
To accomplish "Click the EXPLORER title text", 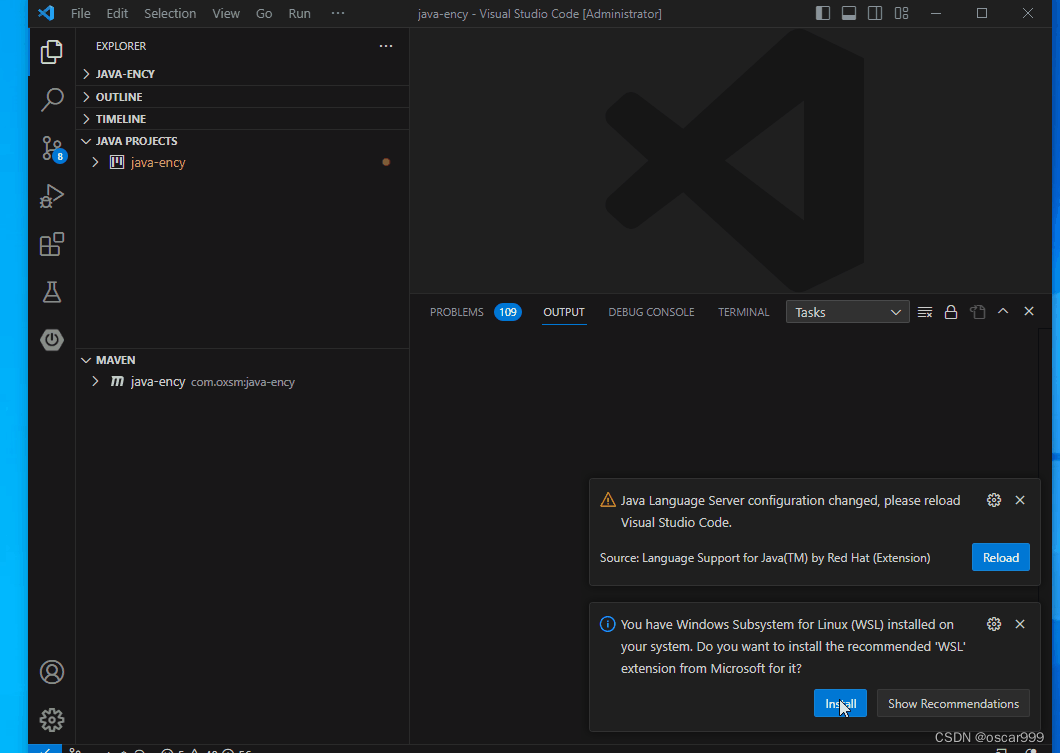I will (121, 46).
